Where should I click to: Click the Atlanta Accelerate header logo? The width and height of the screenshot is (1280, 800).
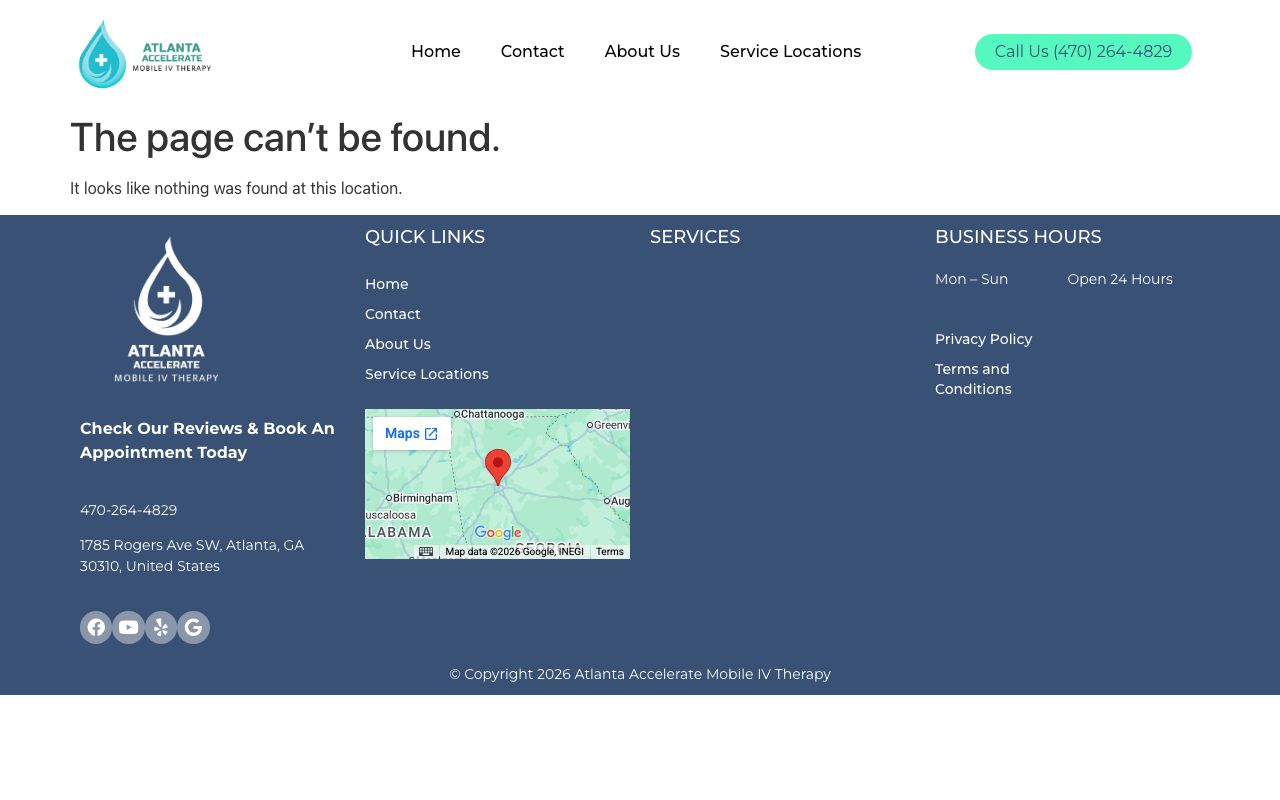145,54
